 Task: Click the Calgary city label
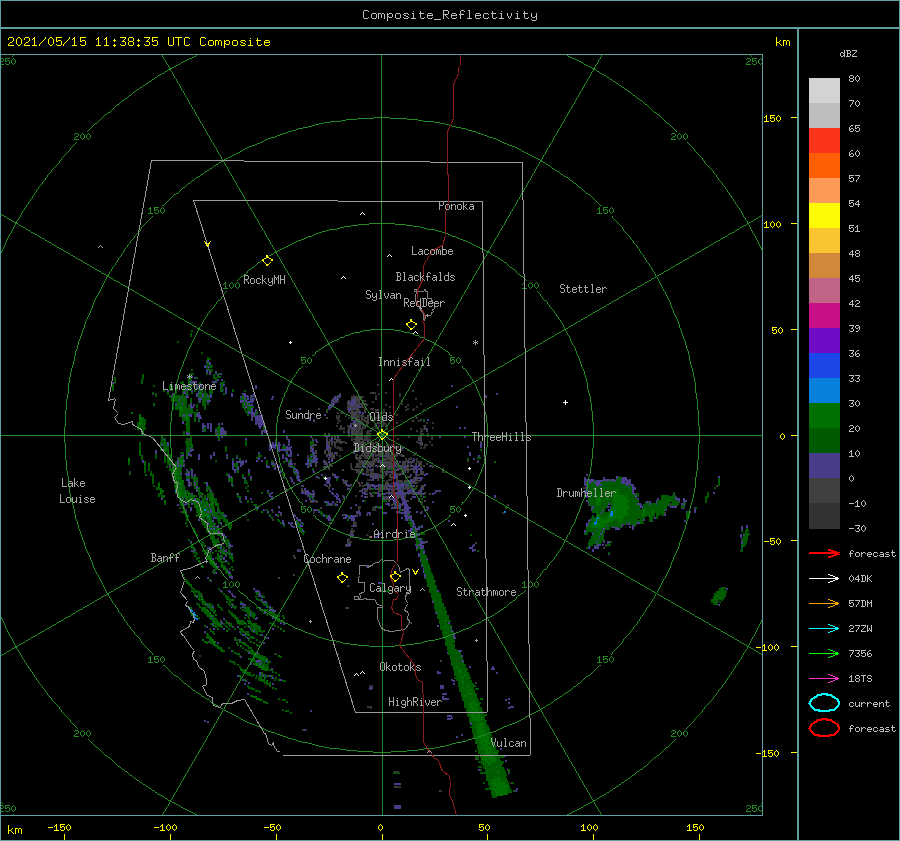tap(390, 588)
